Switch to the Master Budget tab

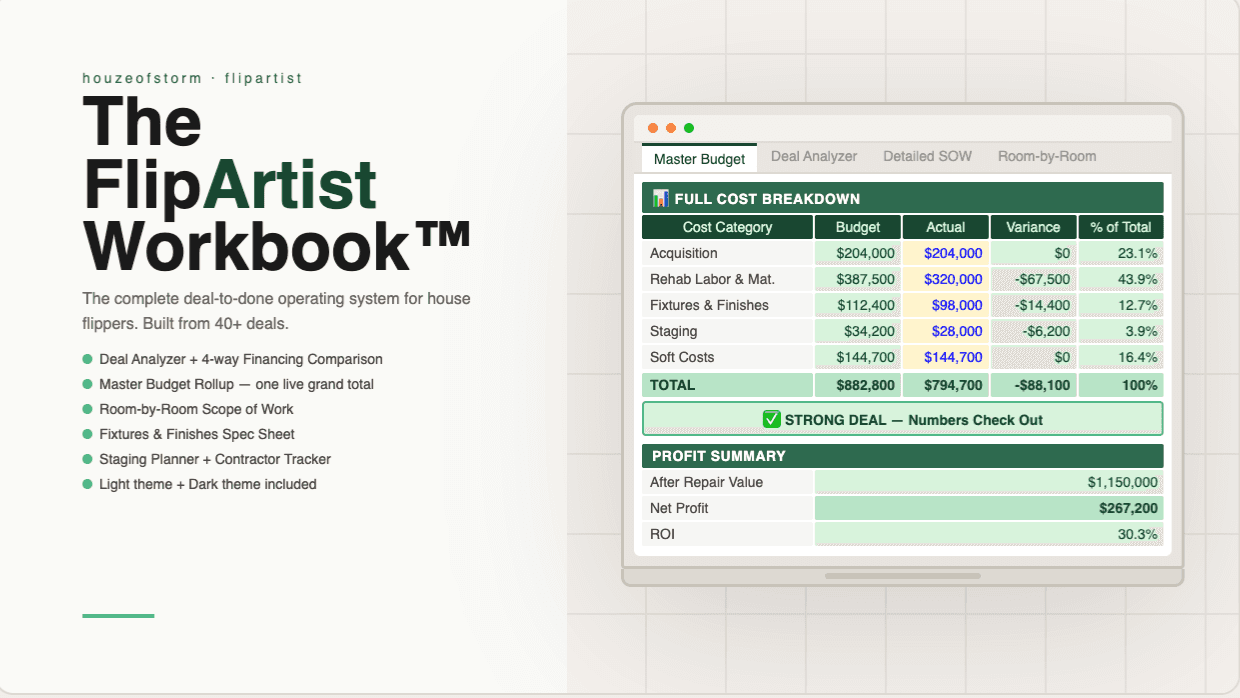[x=699, y=159]
